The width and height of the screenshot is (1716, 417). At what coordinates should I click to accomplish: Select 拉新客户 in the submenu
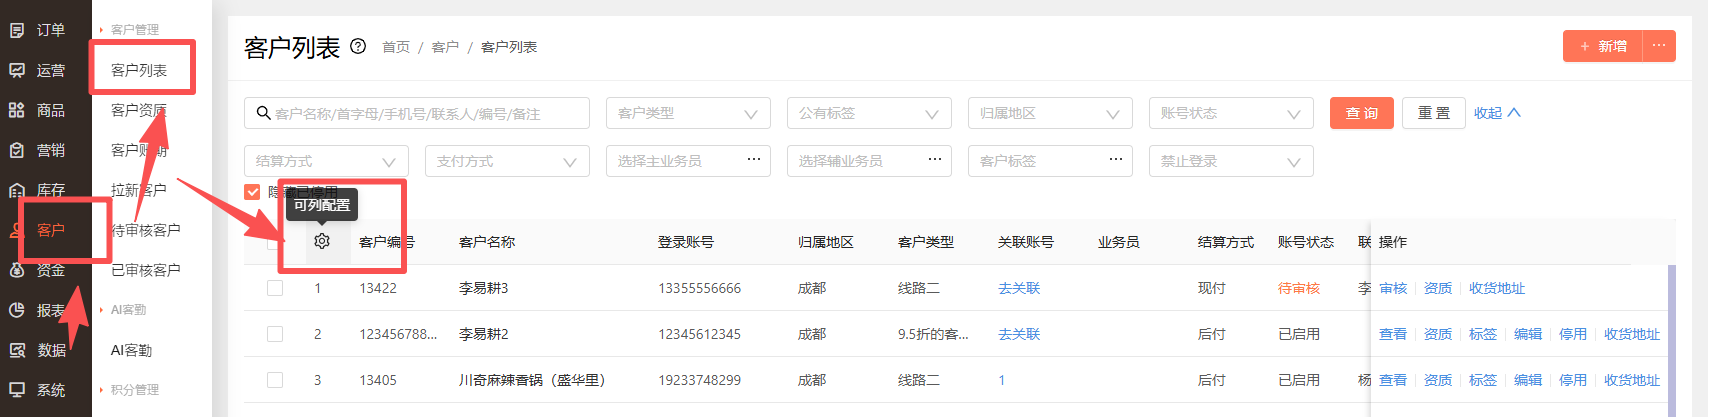click(139, 190)
